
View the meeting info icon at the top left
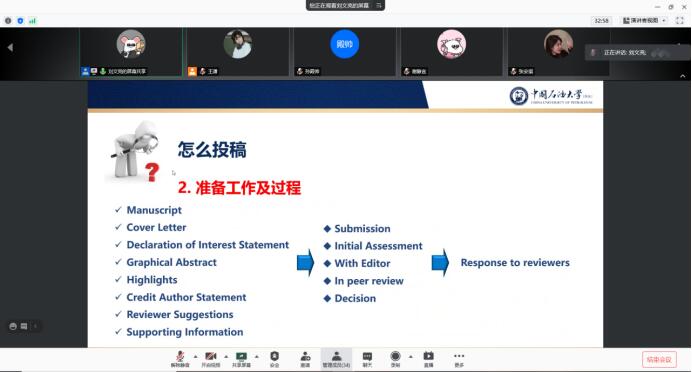pyautogui.click(x=8, y=20)
